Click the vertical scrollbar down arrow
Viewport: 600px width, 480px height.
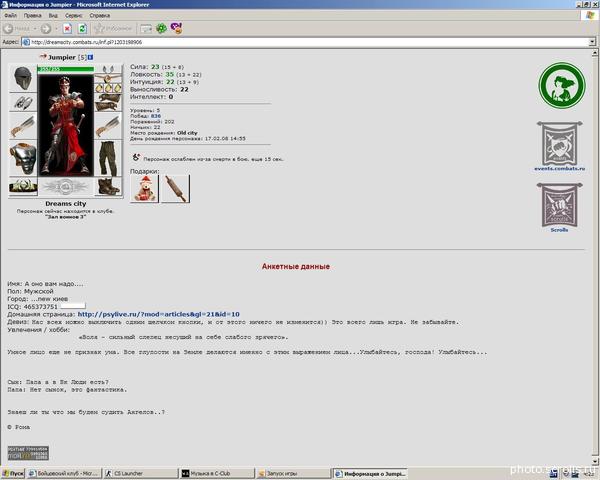[595, 461]
